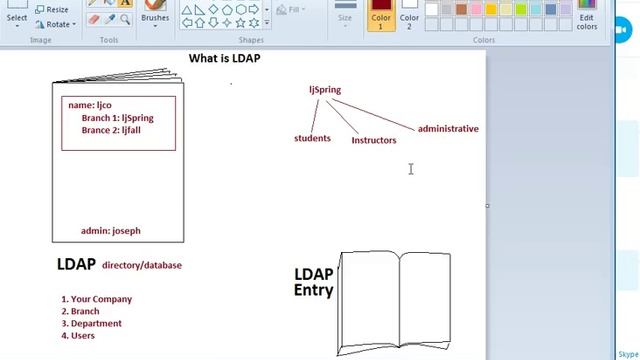
Task: Click the 'Instructors' label on canvas
Action: (374, 140)
